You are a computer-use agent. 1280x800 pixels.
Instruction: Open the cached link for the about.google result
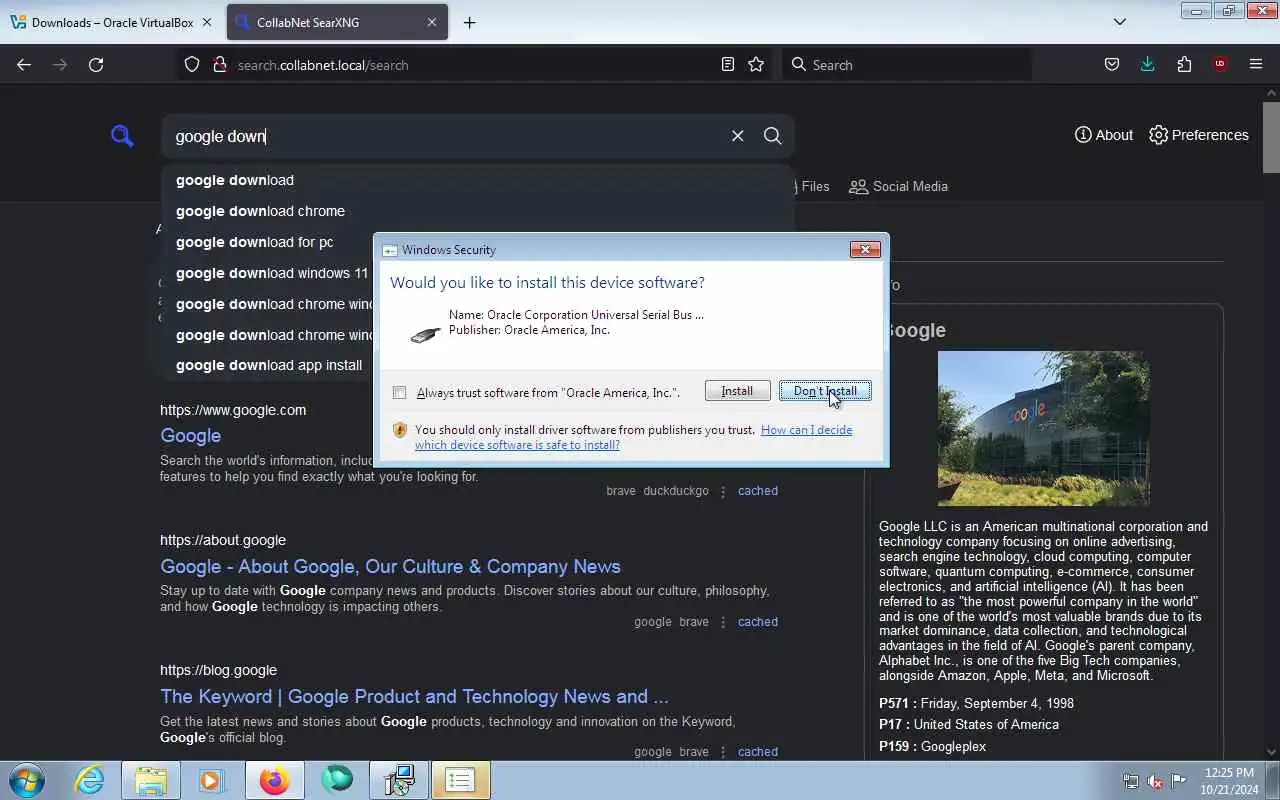tap(758, 622)
